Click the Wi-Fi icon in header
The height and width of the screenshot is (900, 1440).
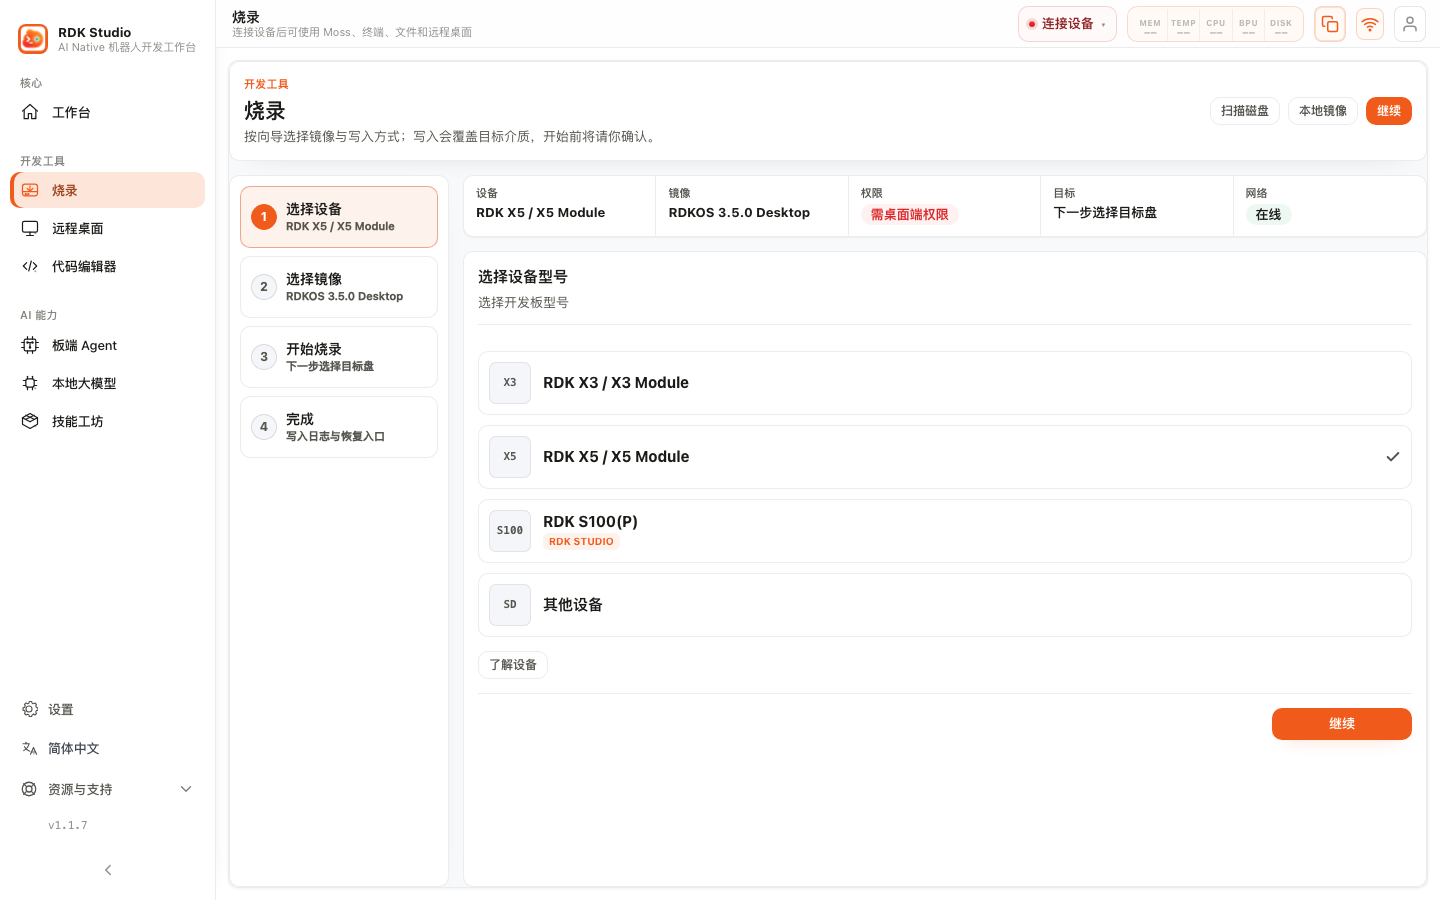(1370, 24)
